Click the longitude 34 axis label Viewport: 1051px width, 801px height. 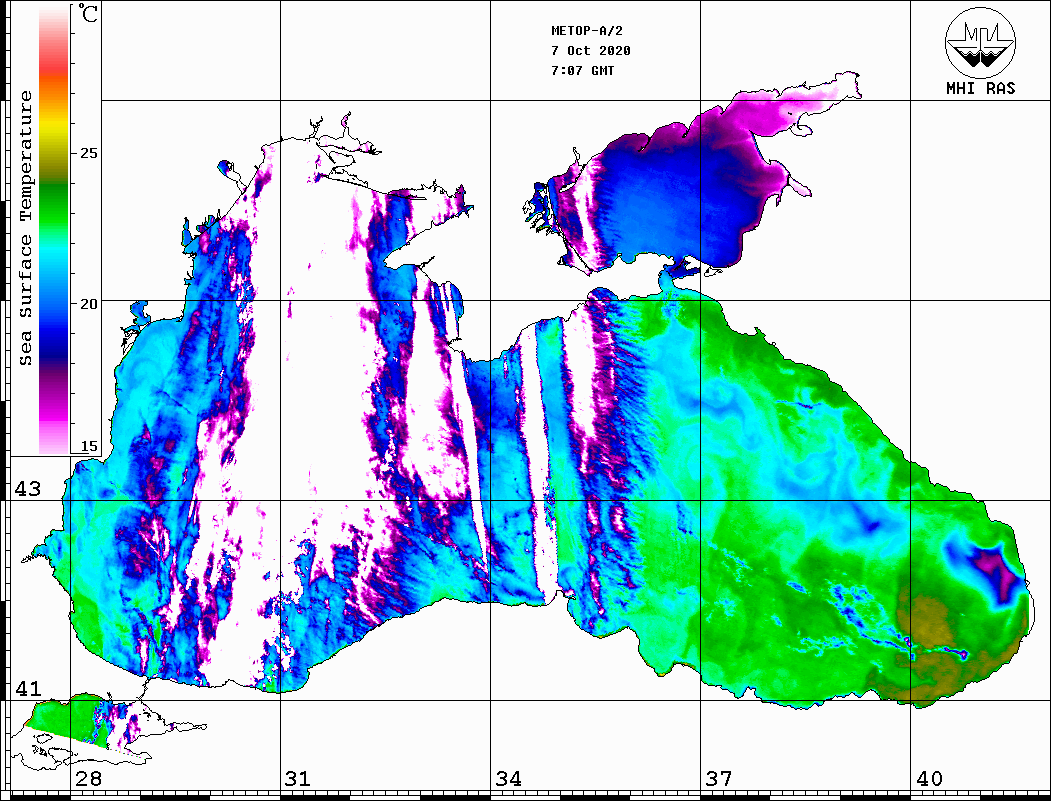[507, 779]
